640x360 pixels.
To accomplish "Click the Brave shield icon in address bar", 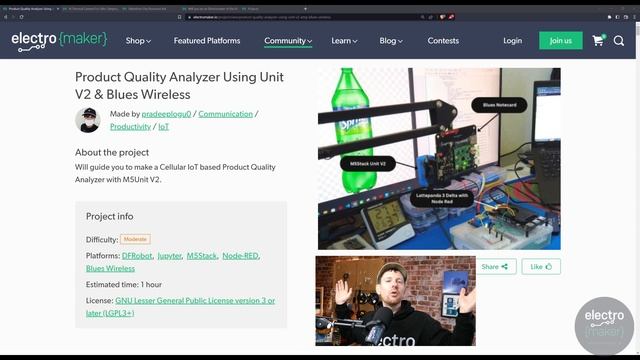I will 442,17.
